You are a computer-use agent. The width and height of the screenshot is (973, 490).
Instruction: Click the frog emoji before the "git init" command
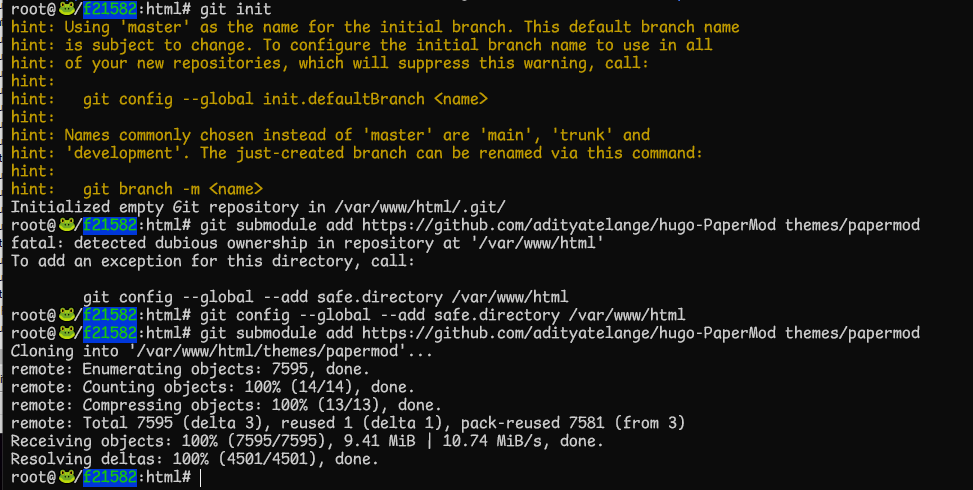coord(66,9)
